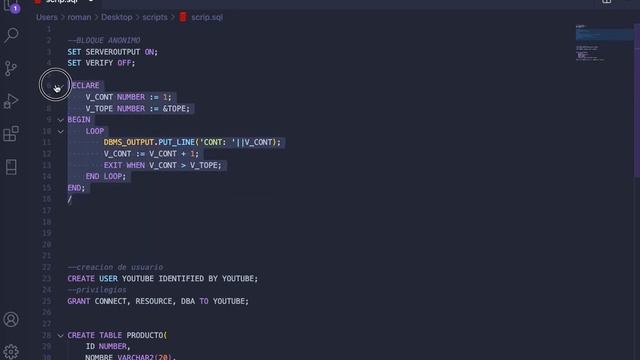Select the roman breadcrumb segment
Image resolution: width=640 pixels, height=360 pixels.
tap(79, 17)
